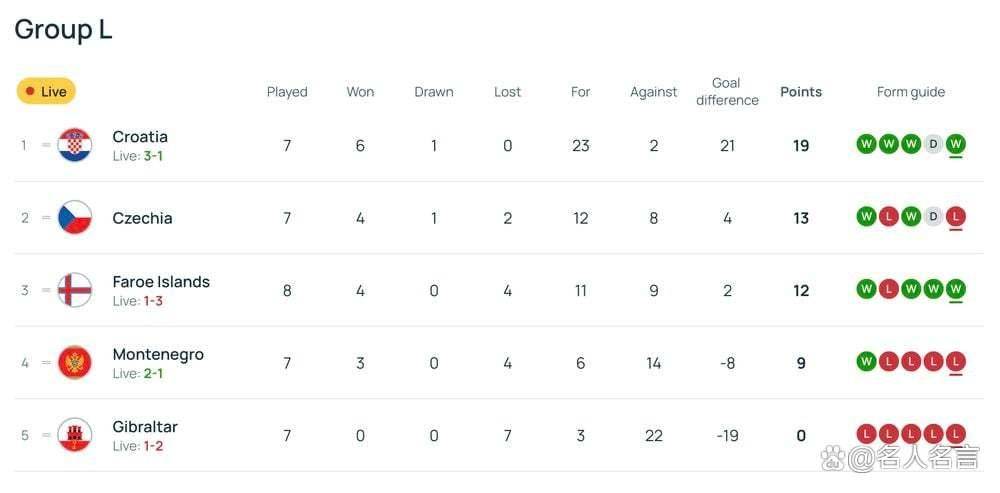
Task: Click the Group L heading
Action: click(x=63, y=30)
